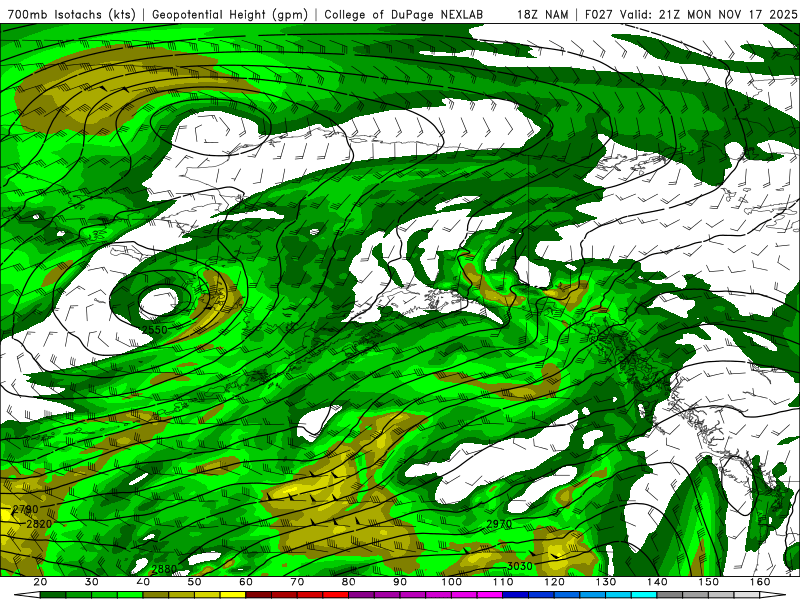Click the 2970 height contour label
This screenshot has height=600, width=800.
(499, 524)
